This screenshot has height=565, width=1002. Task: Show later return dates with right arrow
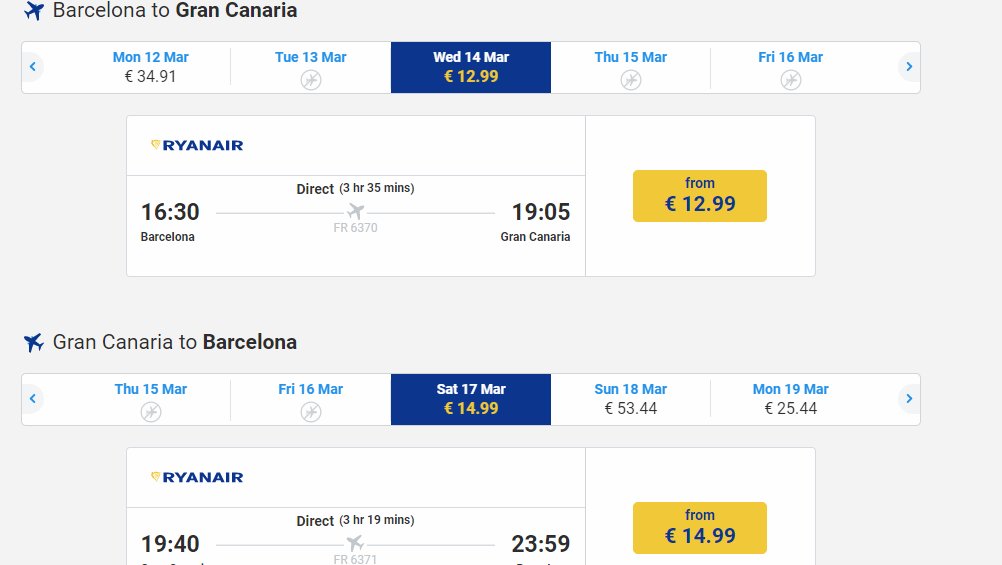point(908,399)
